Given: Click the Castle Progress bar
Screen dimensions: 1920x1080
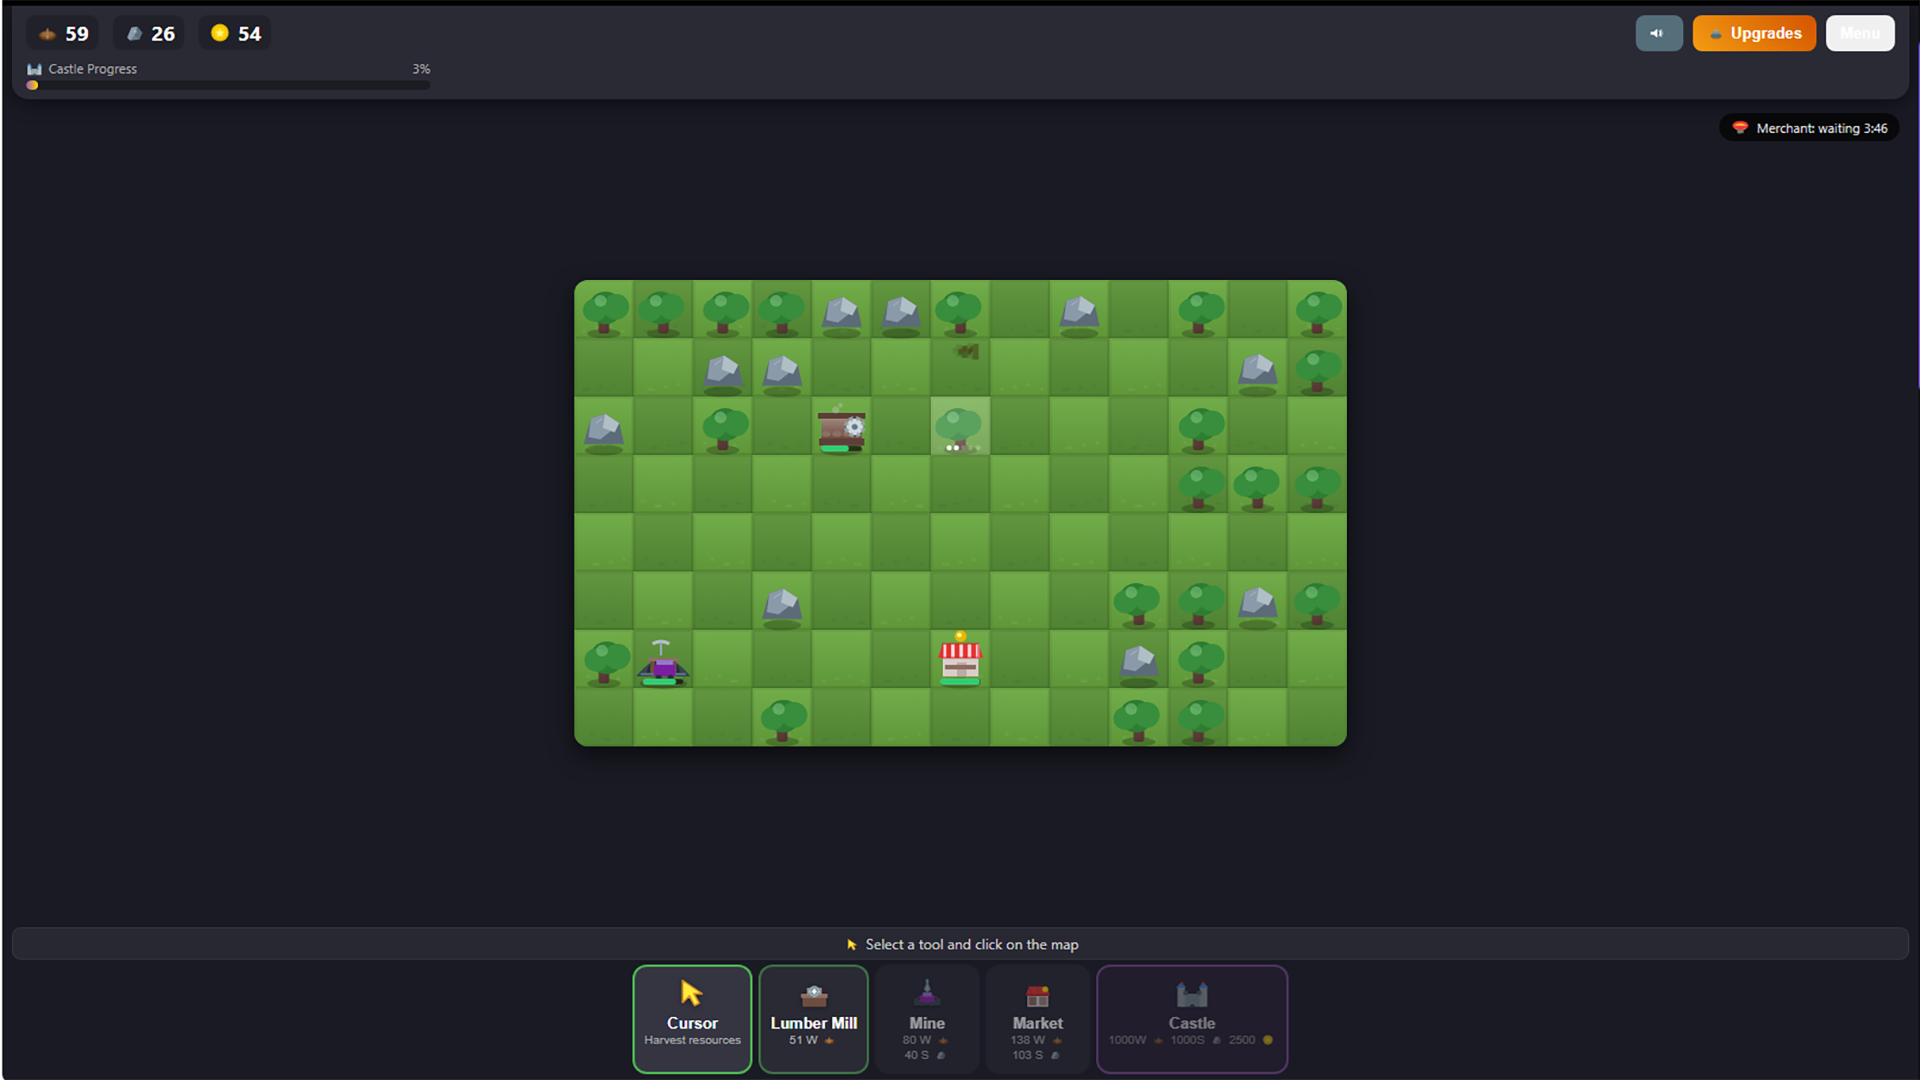Looking at the screenshot, I should tap(229, 85).
